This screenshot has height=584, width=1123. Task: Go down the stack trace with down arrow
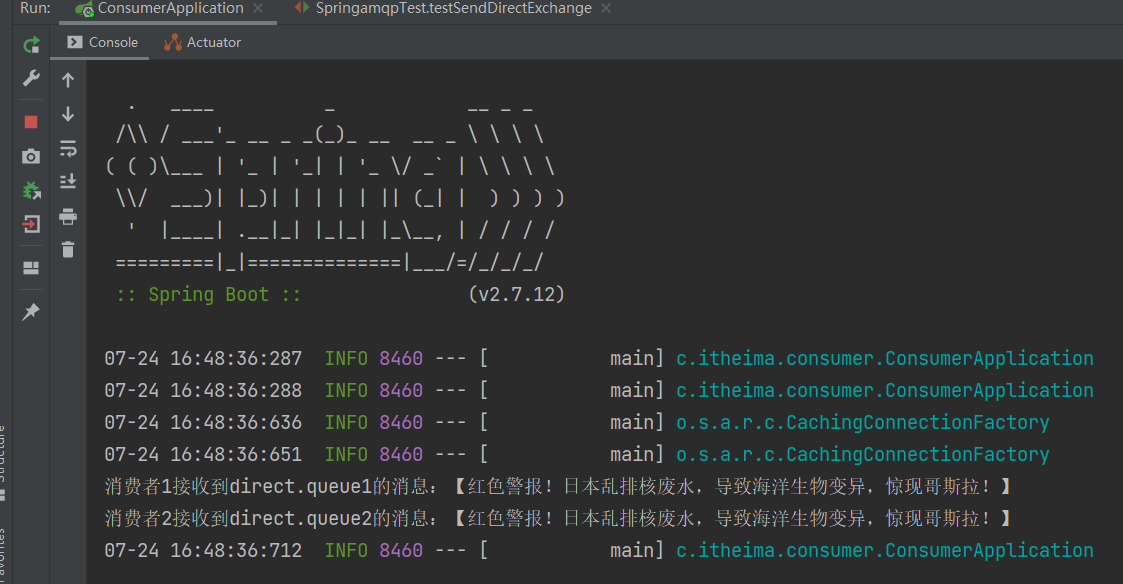tap(68, 114)
